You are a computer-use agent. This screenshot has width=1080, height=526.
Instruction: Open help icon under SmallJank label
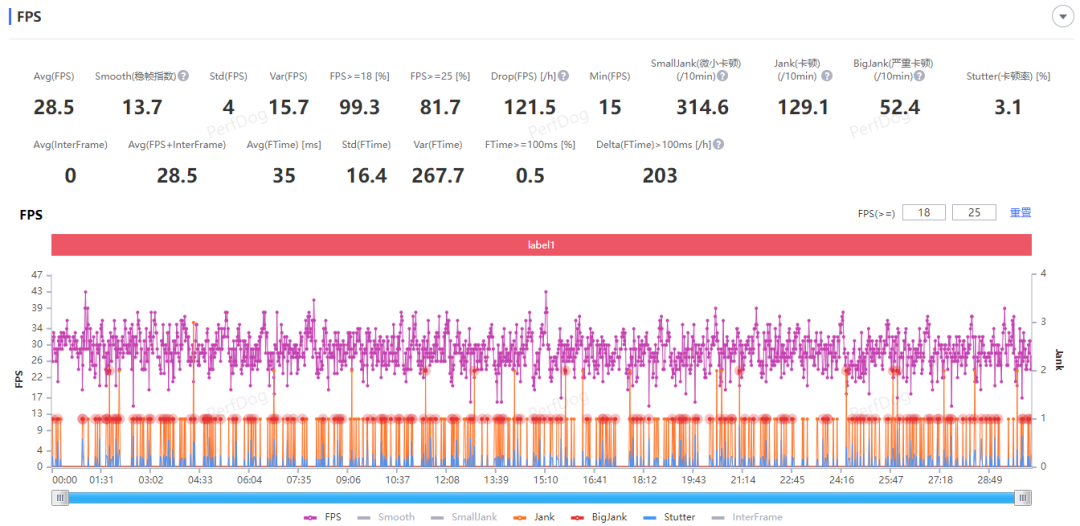click(722, 76)
